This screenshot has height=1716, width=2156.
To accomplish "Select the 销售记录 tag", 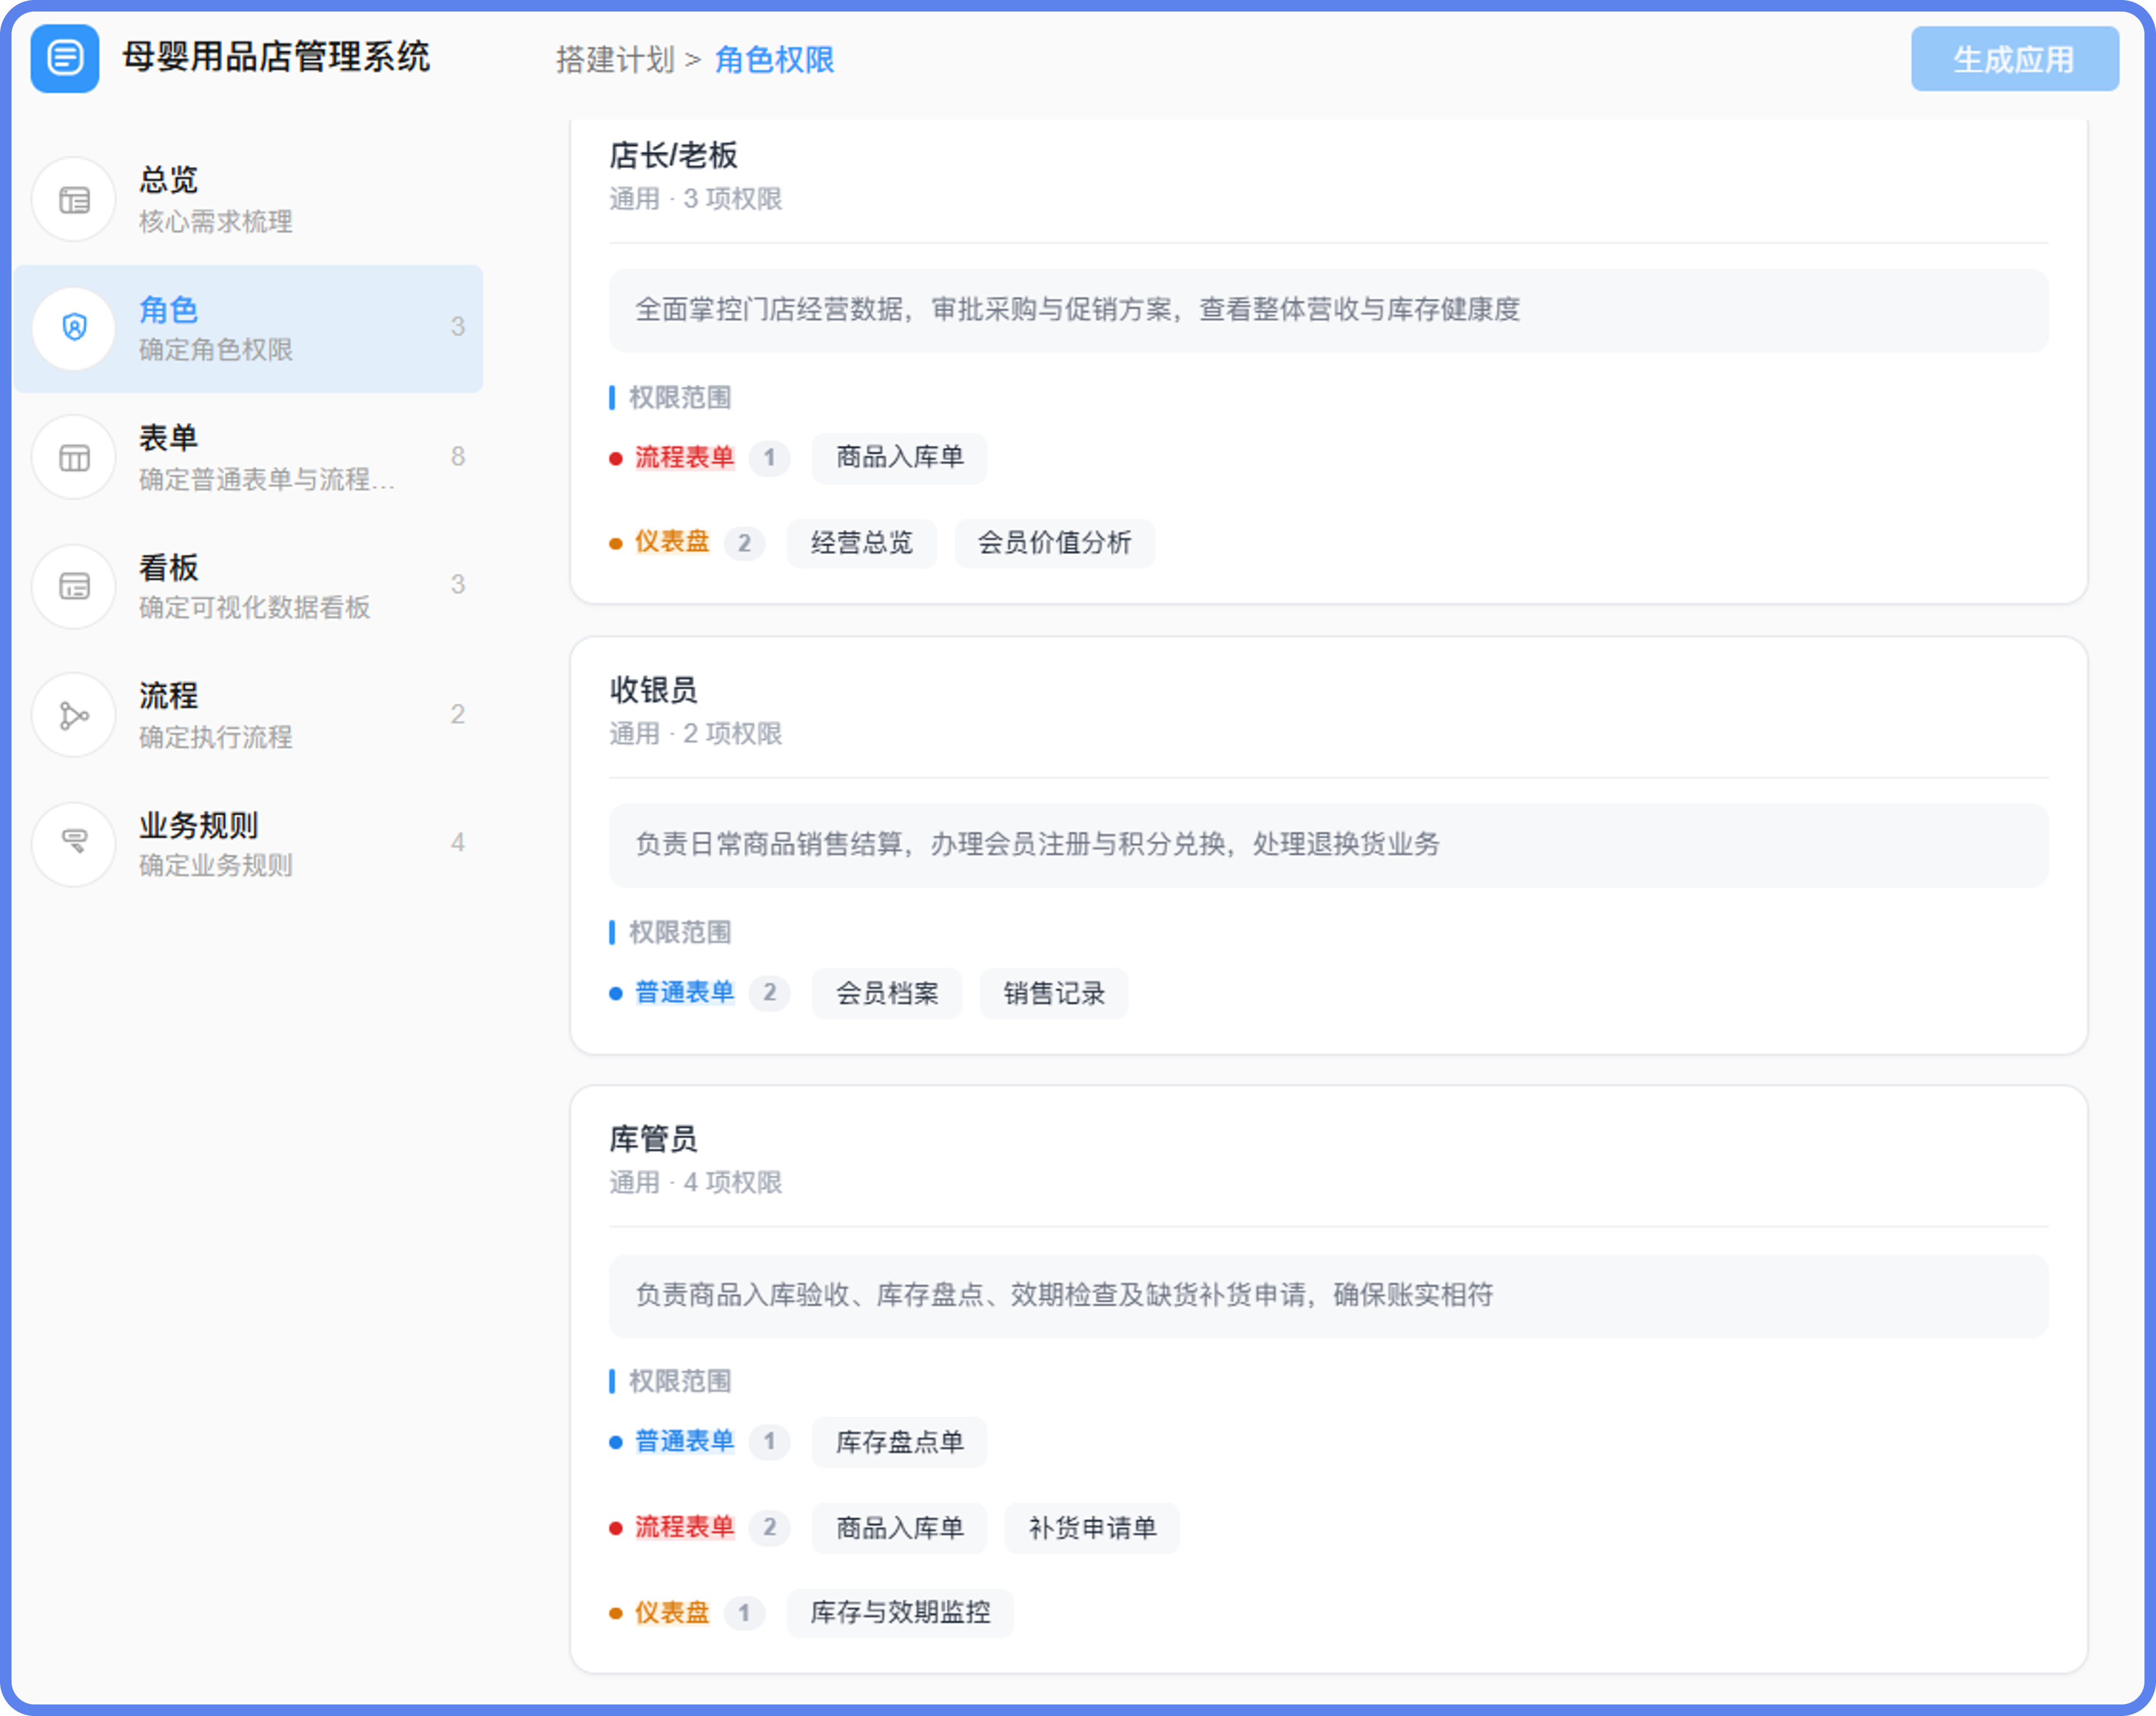I will (x=1053, y=993).
